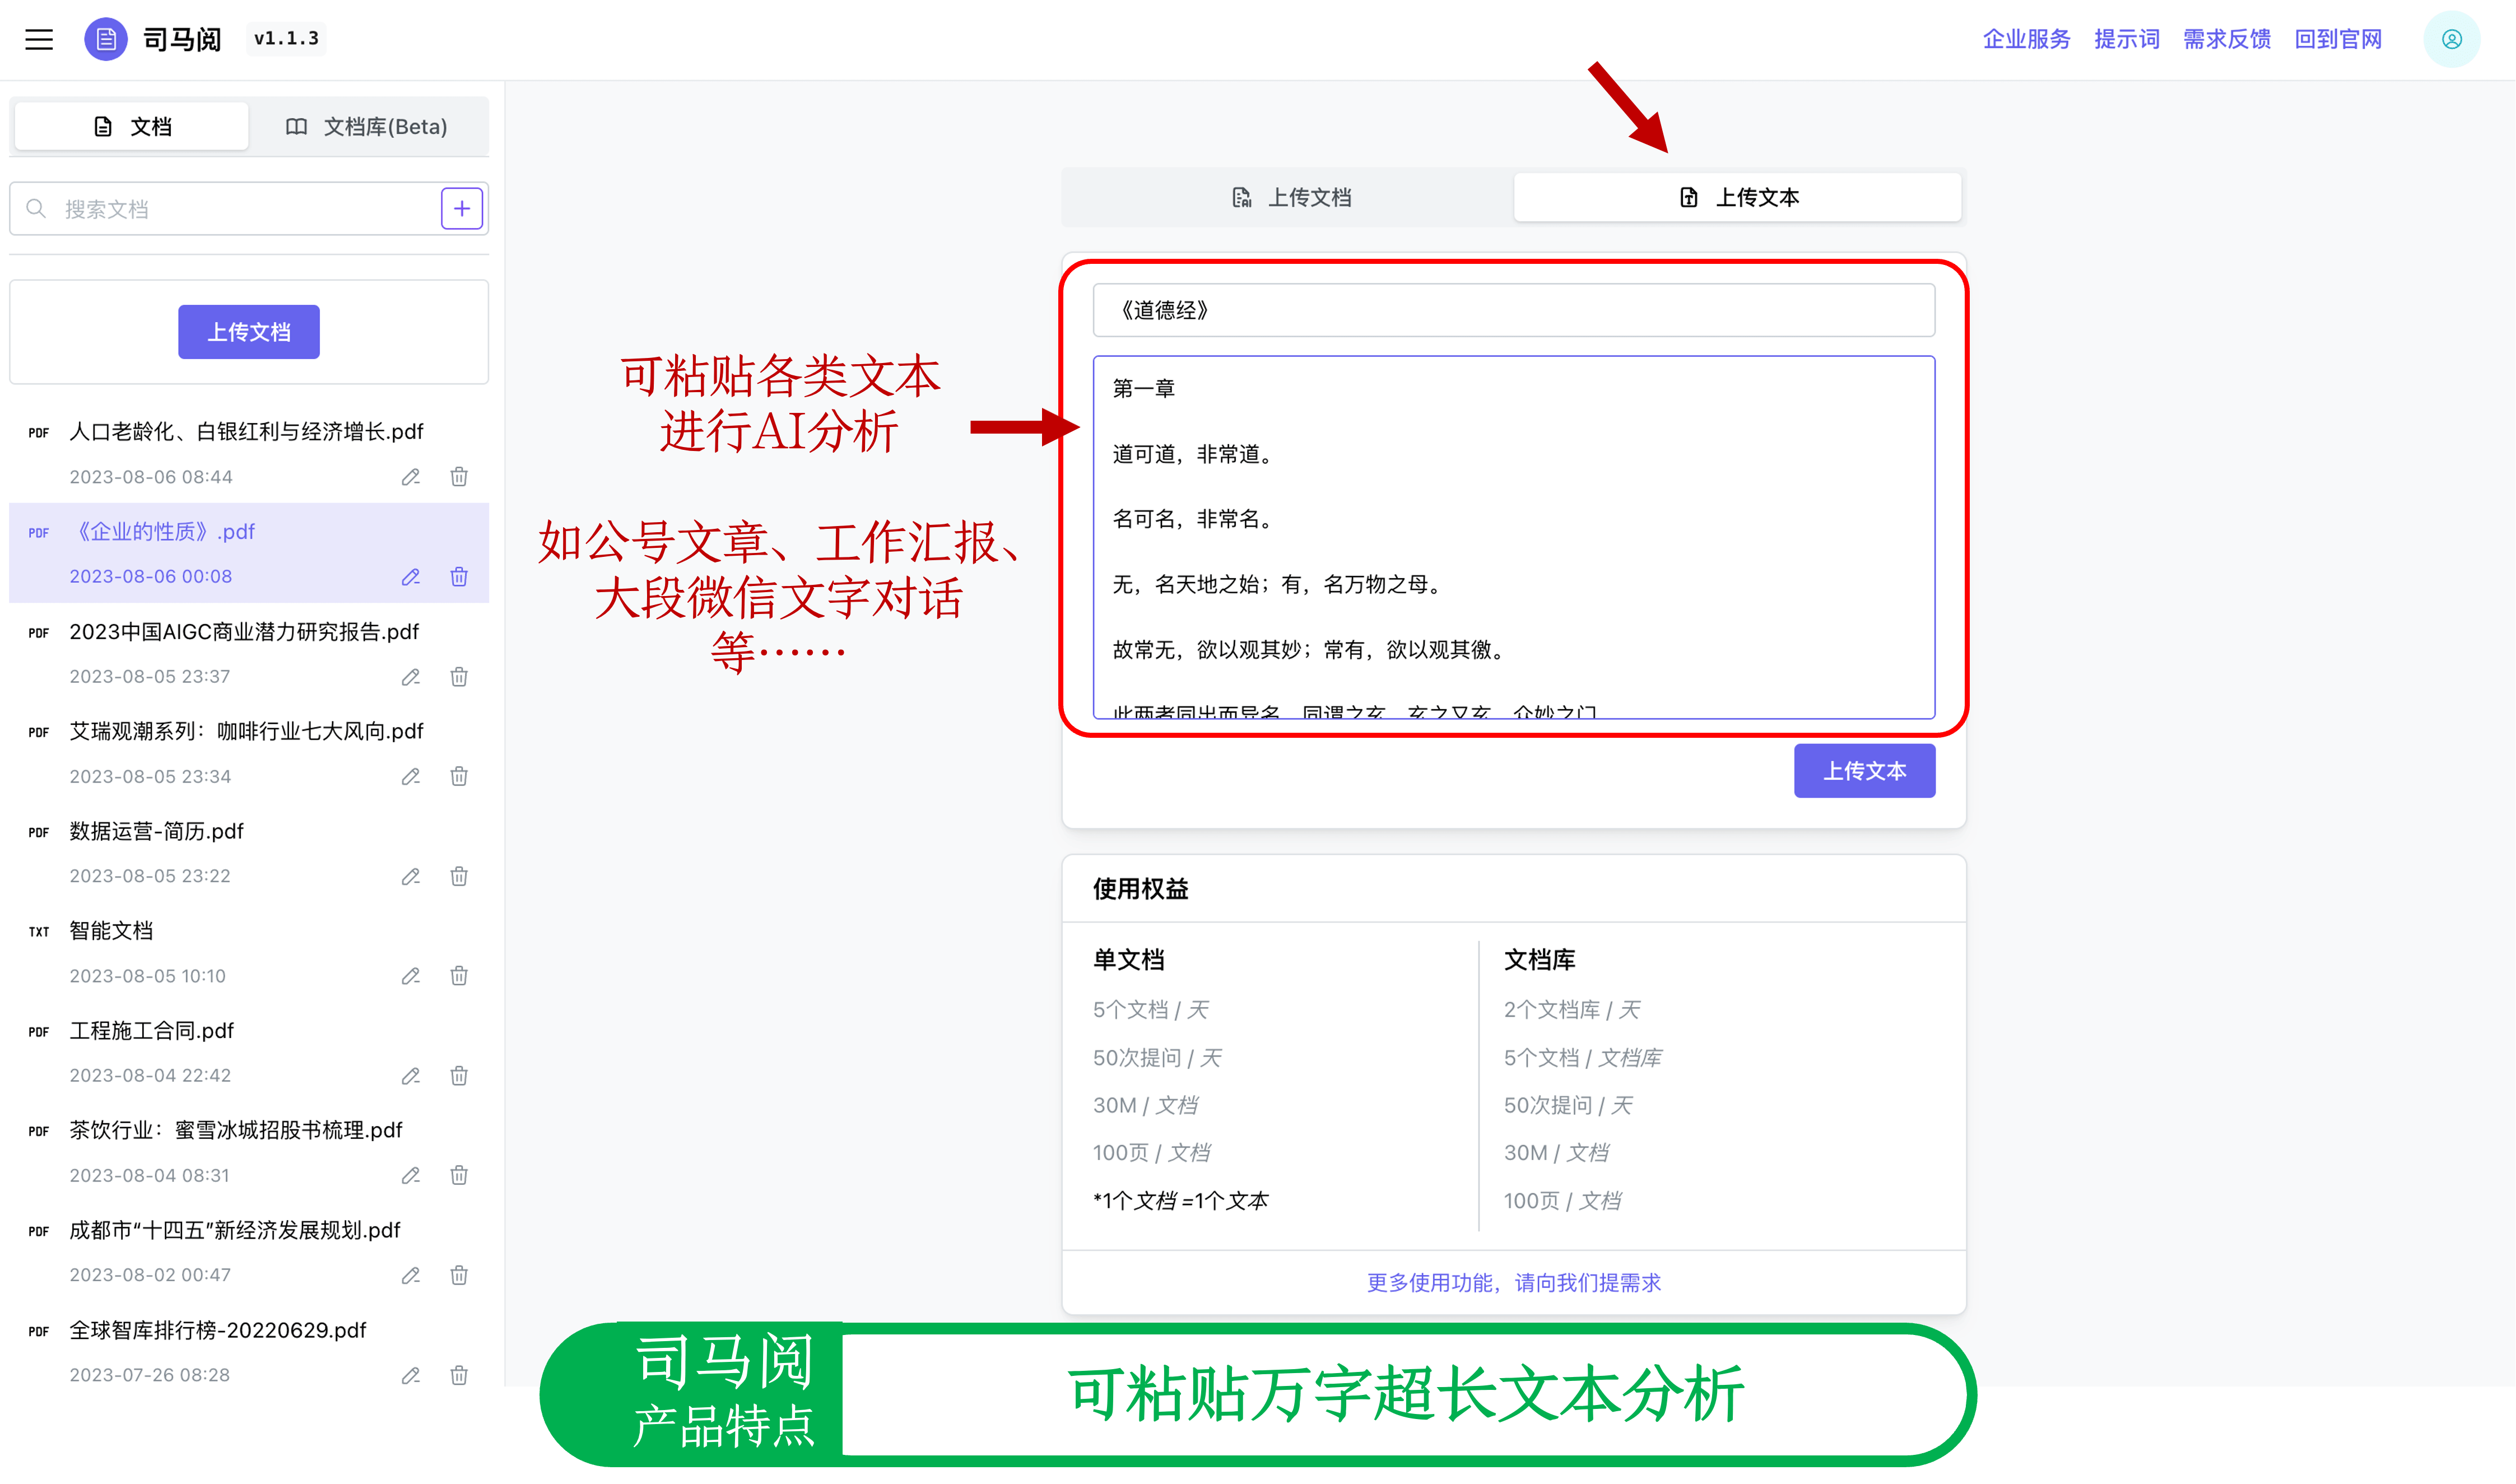Delete 2023中国AIGC商业潜力研究报告.pdf
2516x1484 pixels.
pos(459,677)
